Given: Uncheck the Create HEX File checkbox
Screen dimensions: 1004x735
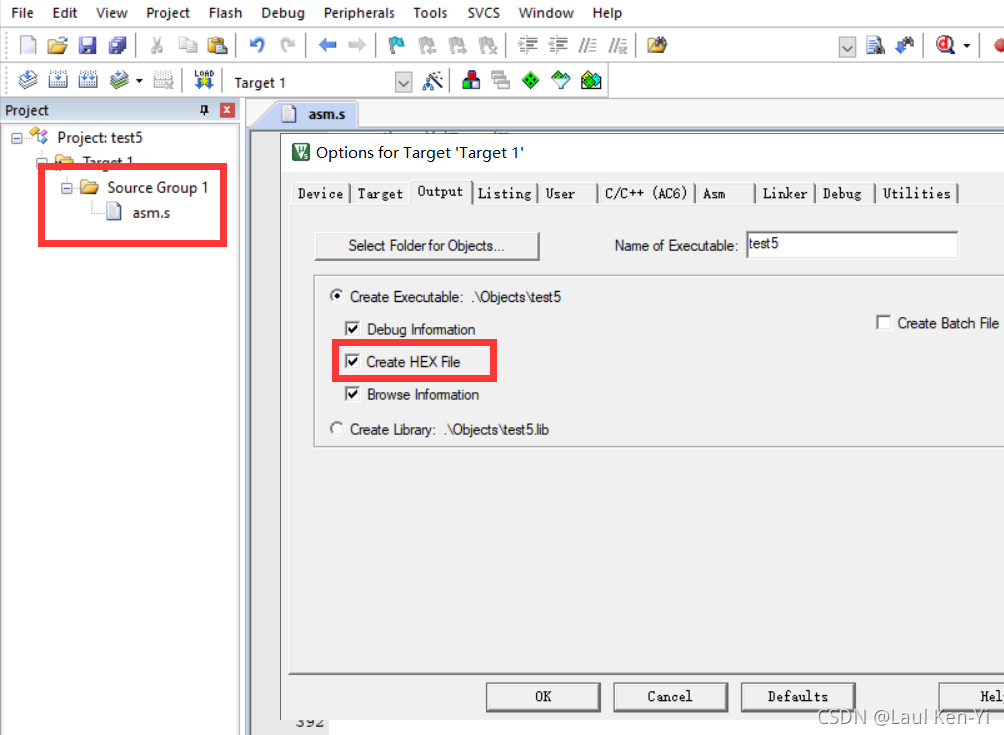Looking at the screenshot, I should tap(352, 361).
